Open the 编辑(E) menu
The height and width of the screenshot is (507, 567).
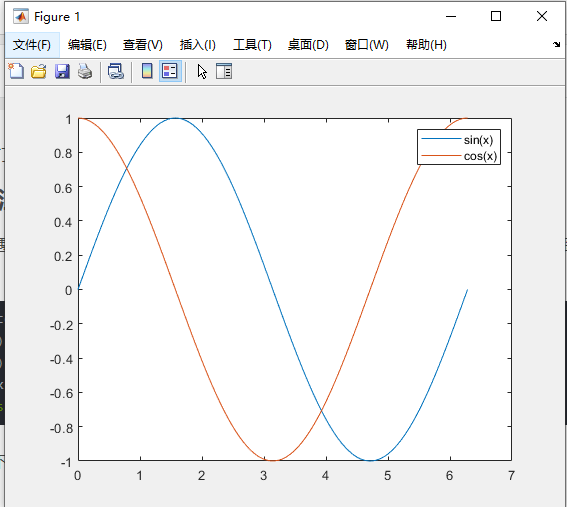tap(87, 45)
